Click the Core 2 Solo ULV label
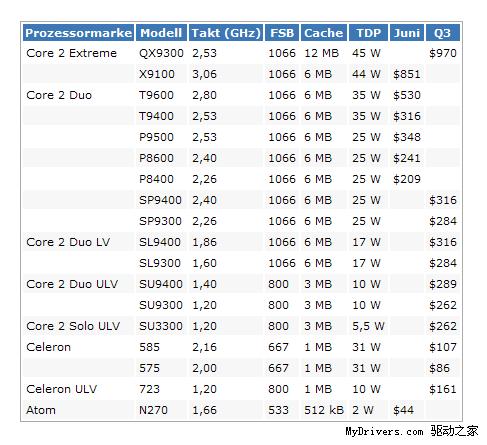Image resolution: width=487 pixels, height=445 pixels. tap(73, 326)
